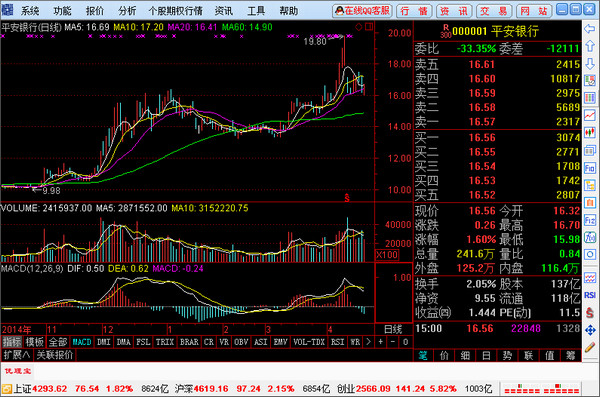
Task: Open the 系统 menu
Action: pyautogui.click(x=30, y=11)
